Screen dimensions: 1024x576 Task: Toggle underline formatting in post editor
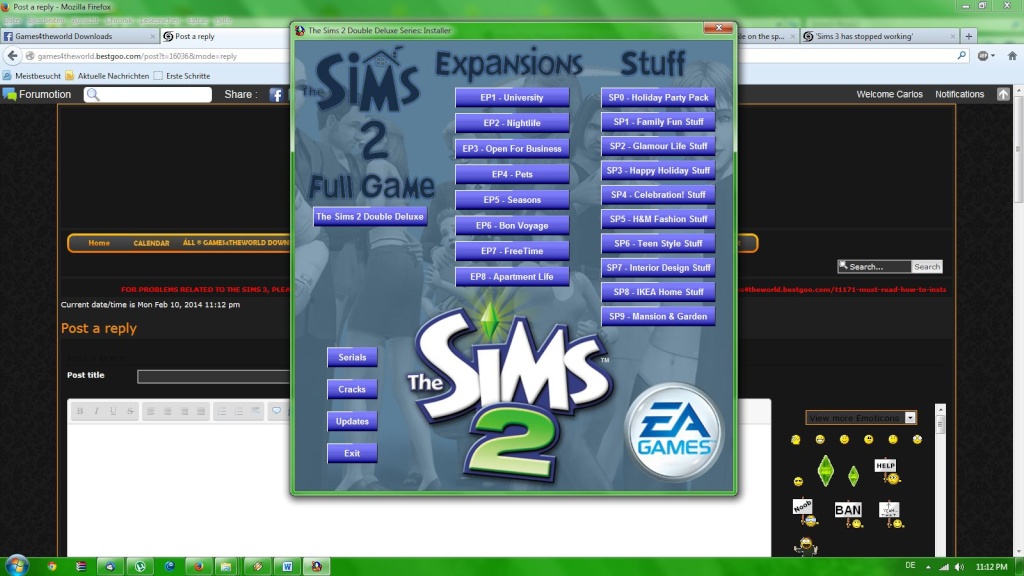(113, 411)
